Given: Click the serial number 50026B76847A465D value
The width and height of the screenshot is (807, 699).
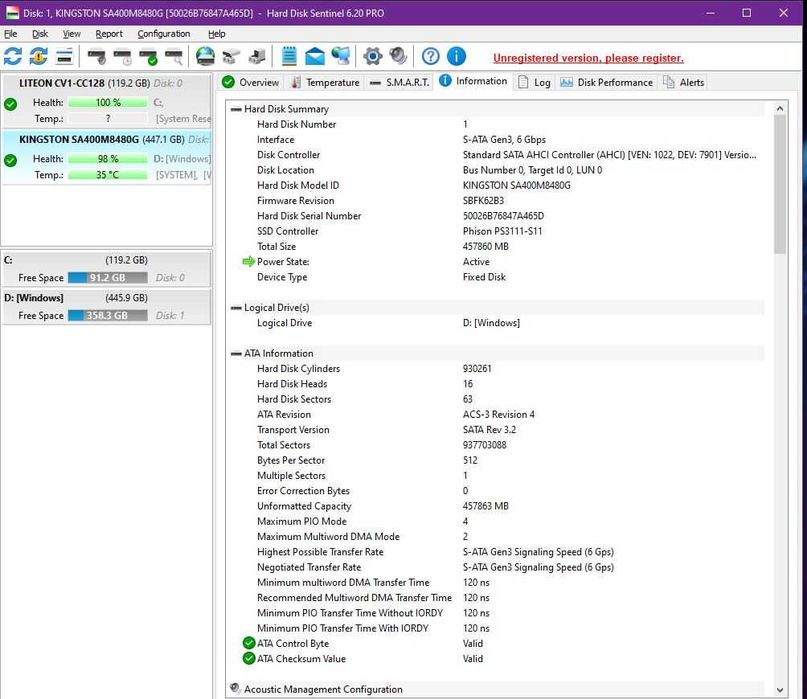Looking at the screenshot, I should pyautogui.click(x=503, y=216).
